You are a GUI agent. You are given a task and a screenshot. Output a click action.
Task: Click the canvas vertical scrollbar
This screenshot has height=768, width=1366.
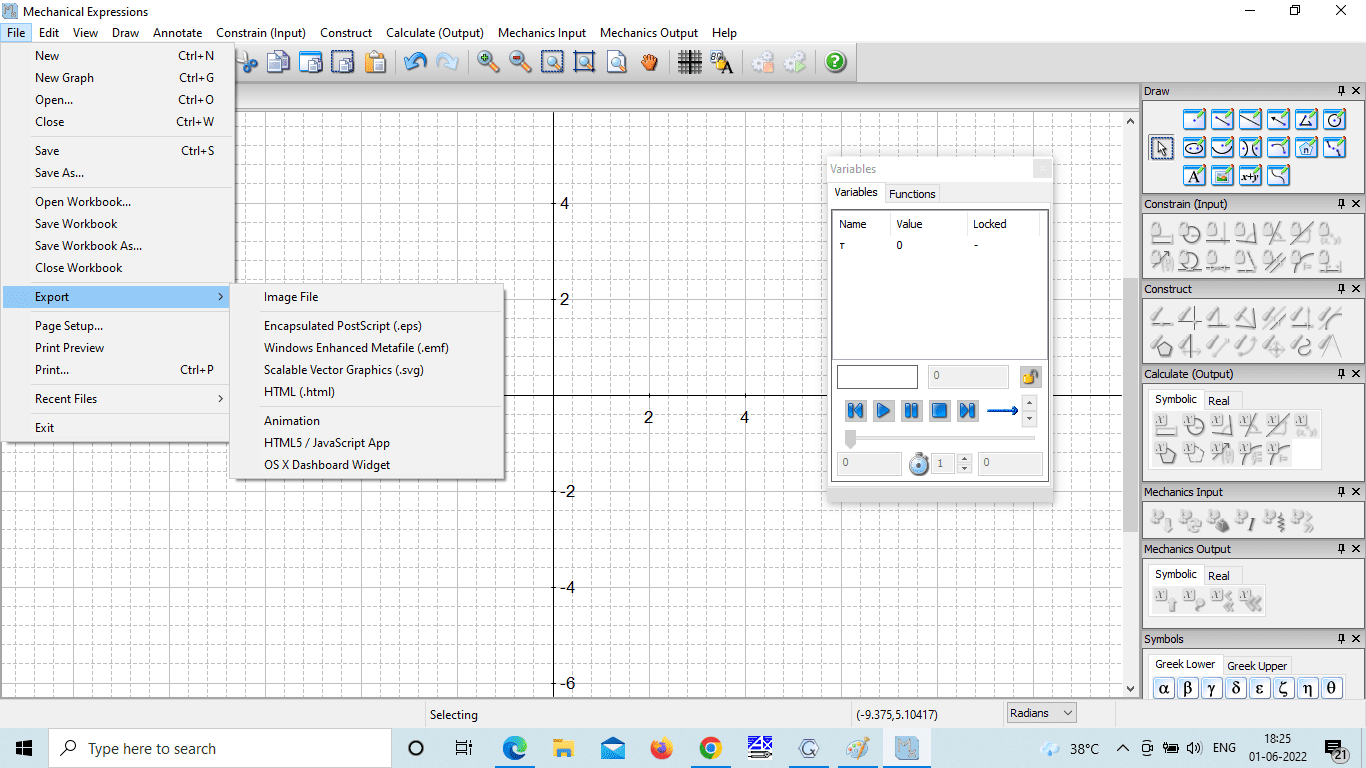click(x=1131, y=404)
